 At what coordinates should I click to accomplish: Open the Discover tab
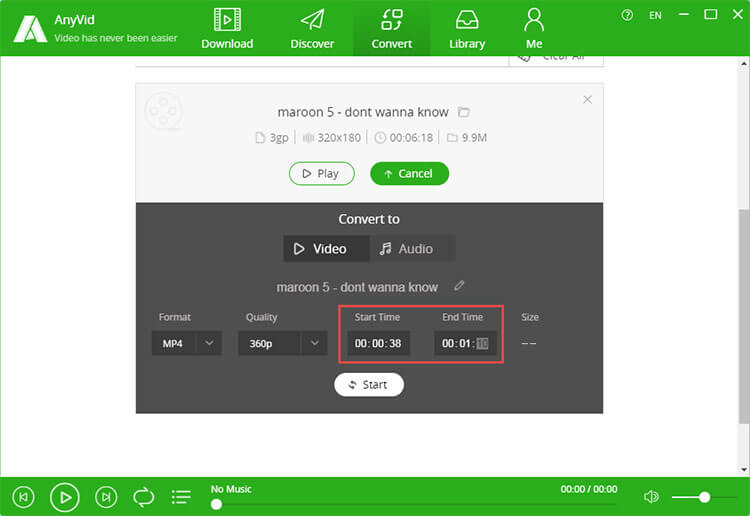tap(312, 29)
